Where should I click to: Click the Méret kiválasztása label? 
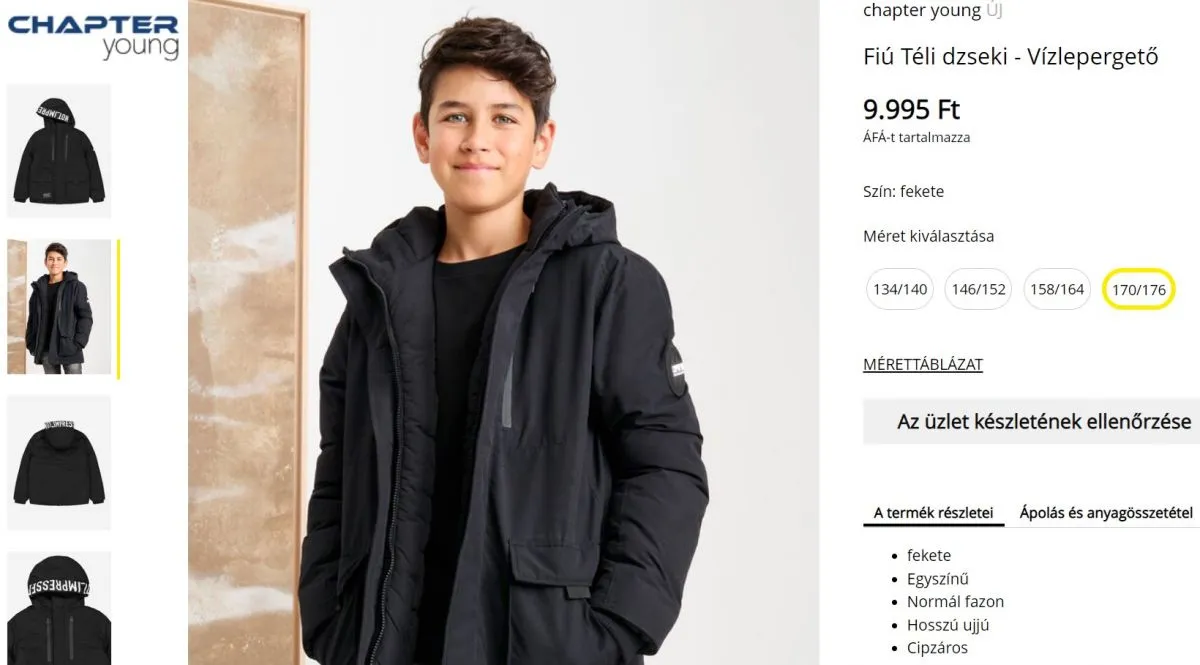click(x=928, y=237)
